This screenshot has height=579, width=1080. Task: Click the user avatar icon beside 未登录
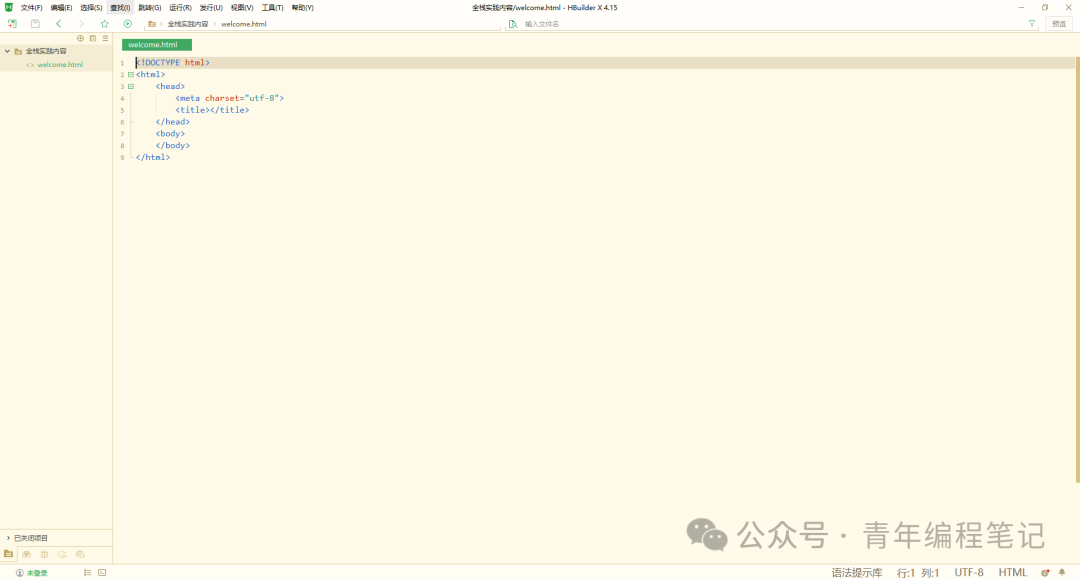(19, 573)
